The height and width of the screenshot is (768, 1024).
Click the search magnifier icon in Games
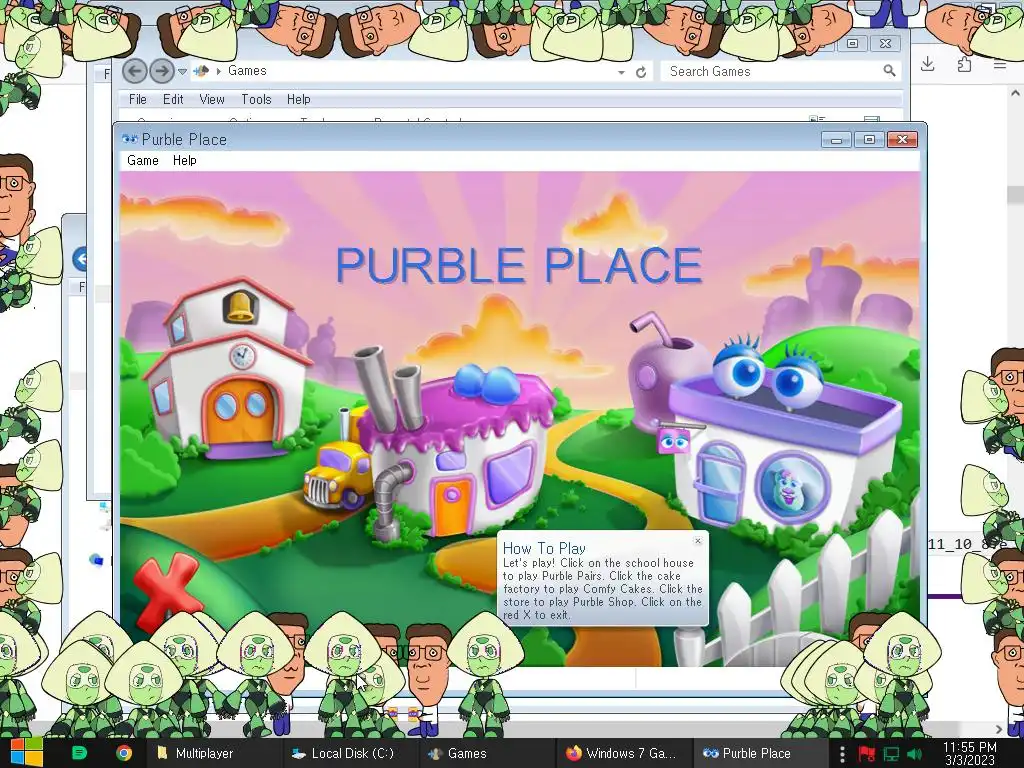[889, 71]
